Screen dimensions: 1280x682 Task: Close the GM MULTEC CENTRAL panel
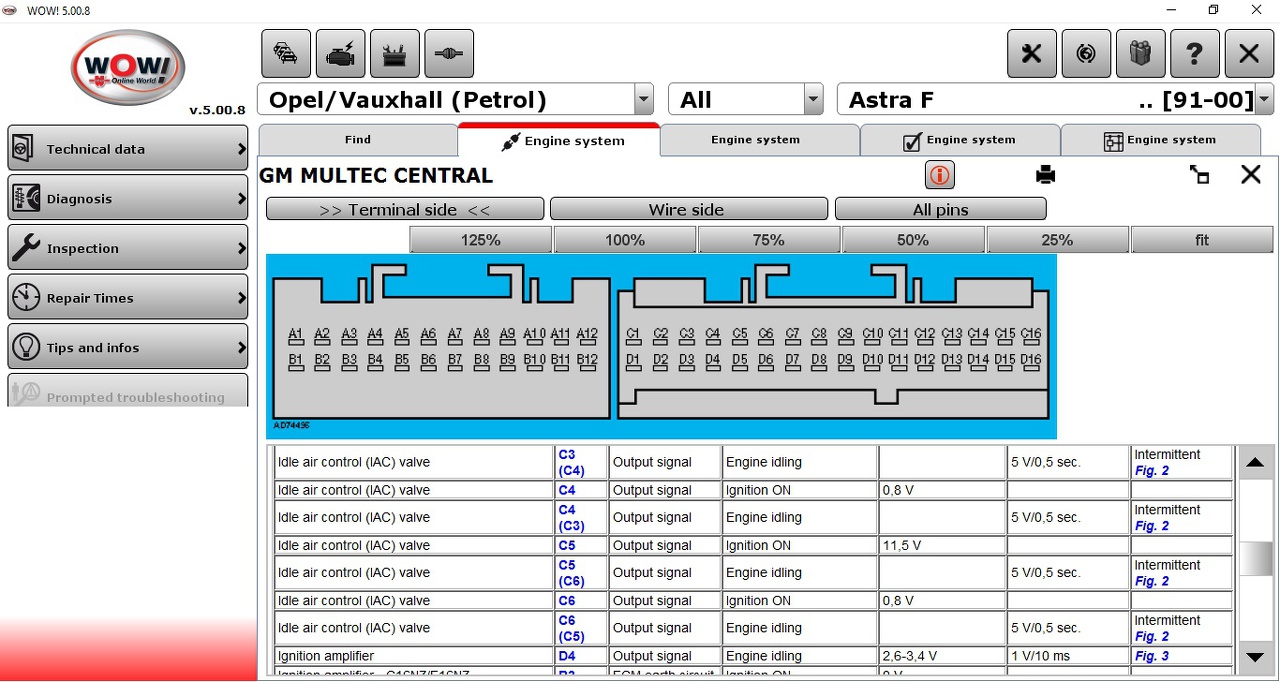pyautogui.click(x=1251, y=175)
